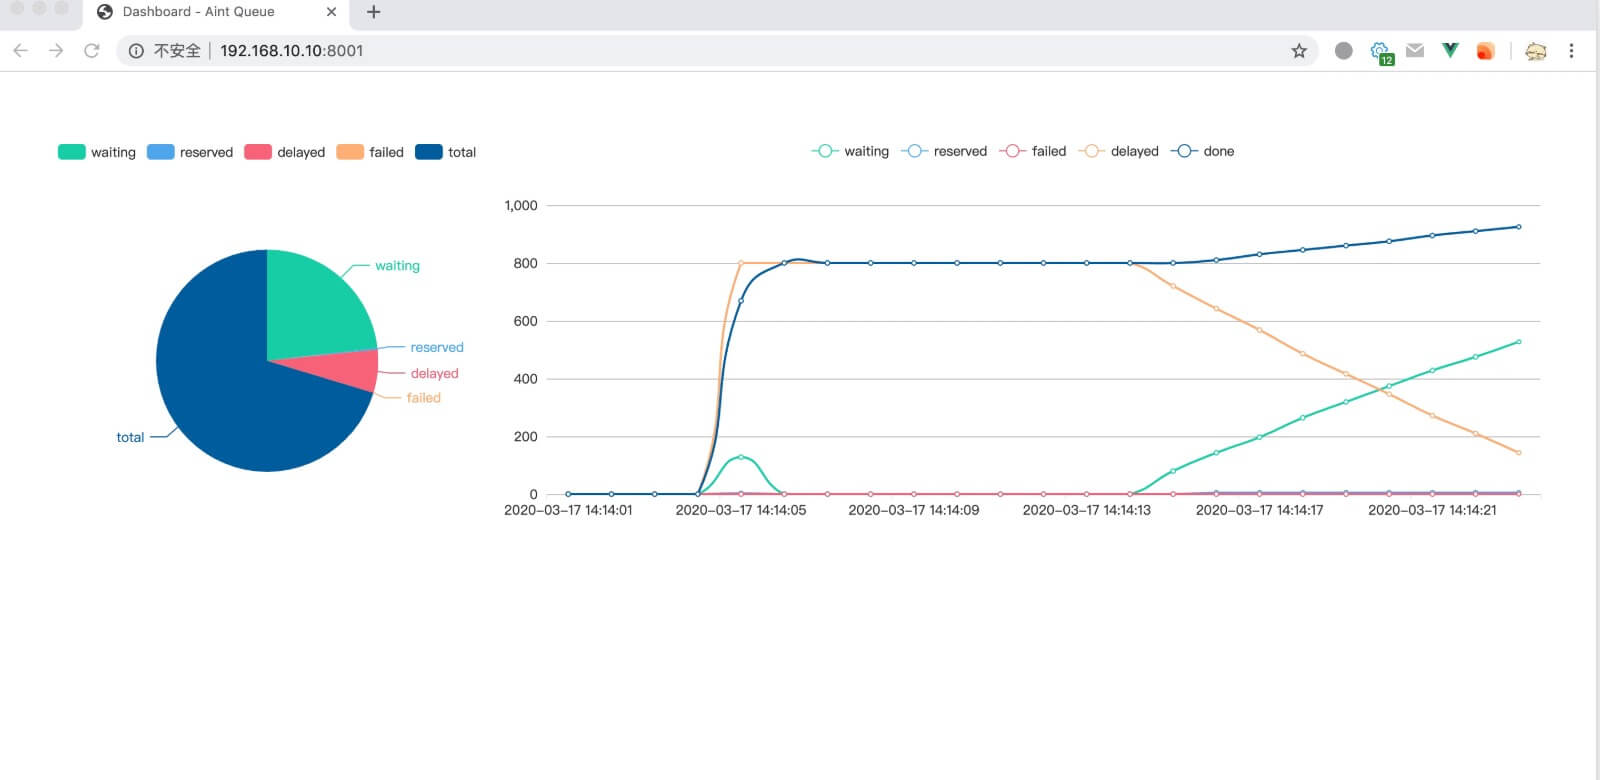This screenshot has height=780, width=1600.
Task: Click the browser reload button
Action: 92,51
